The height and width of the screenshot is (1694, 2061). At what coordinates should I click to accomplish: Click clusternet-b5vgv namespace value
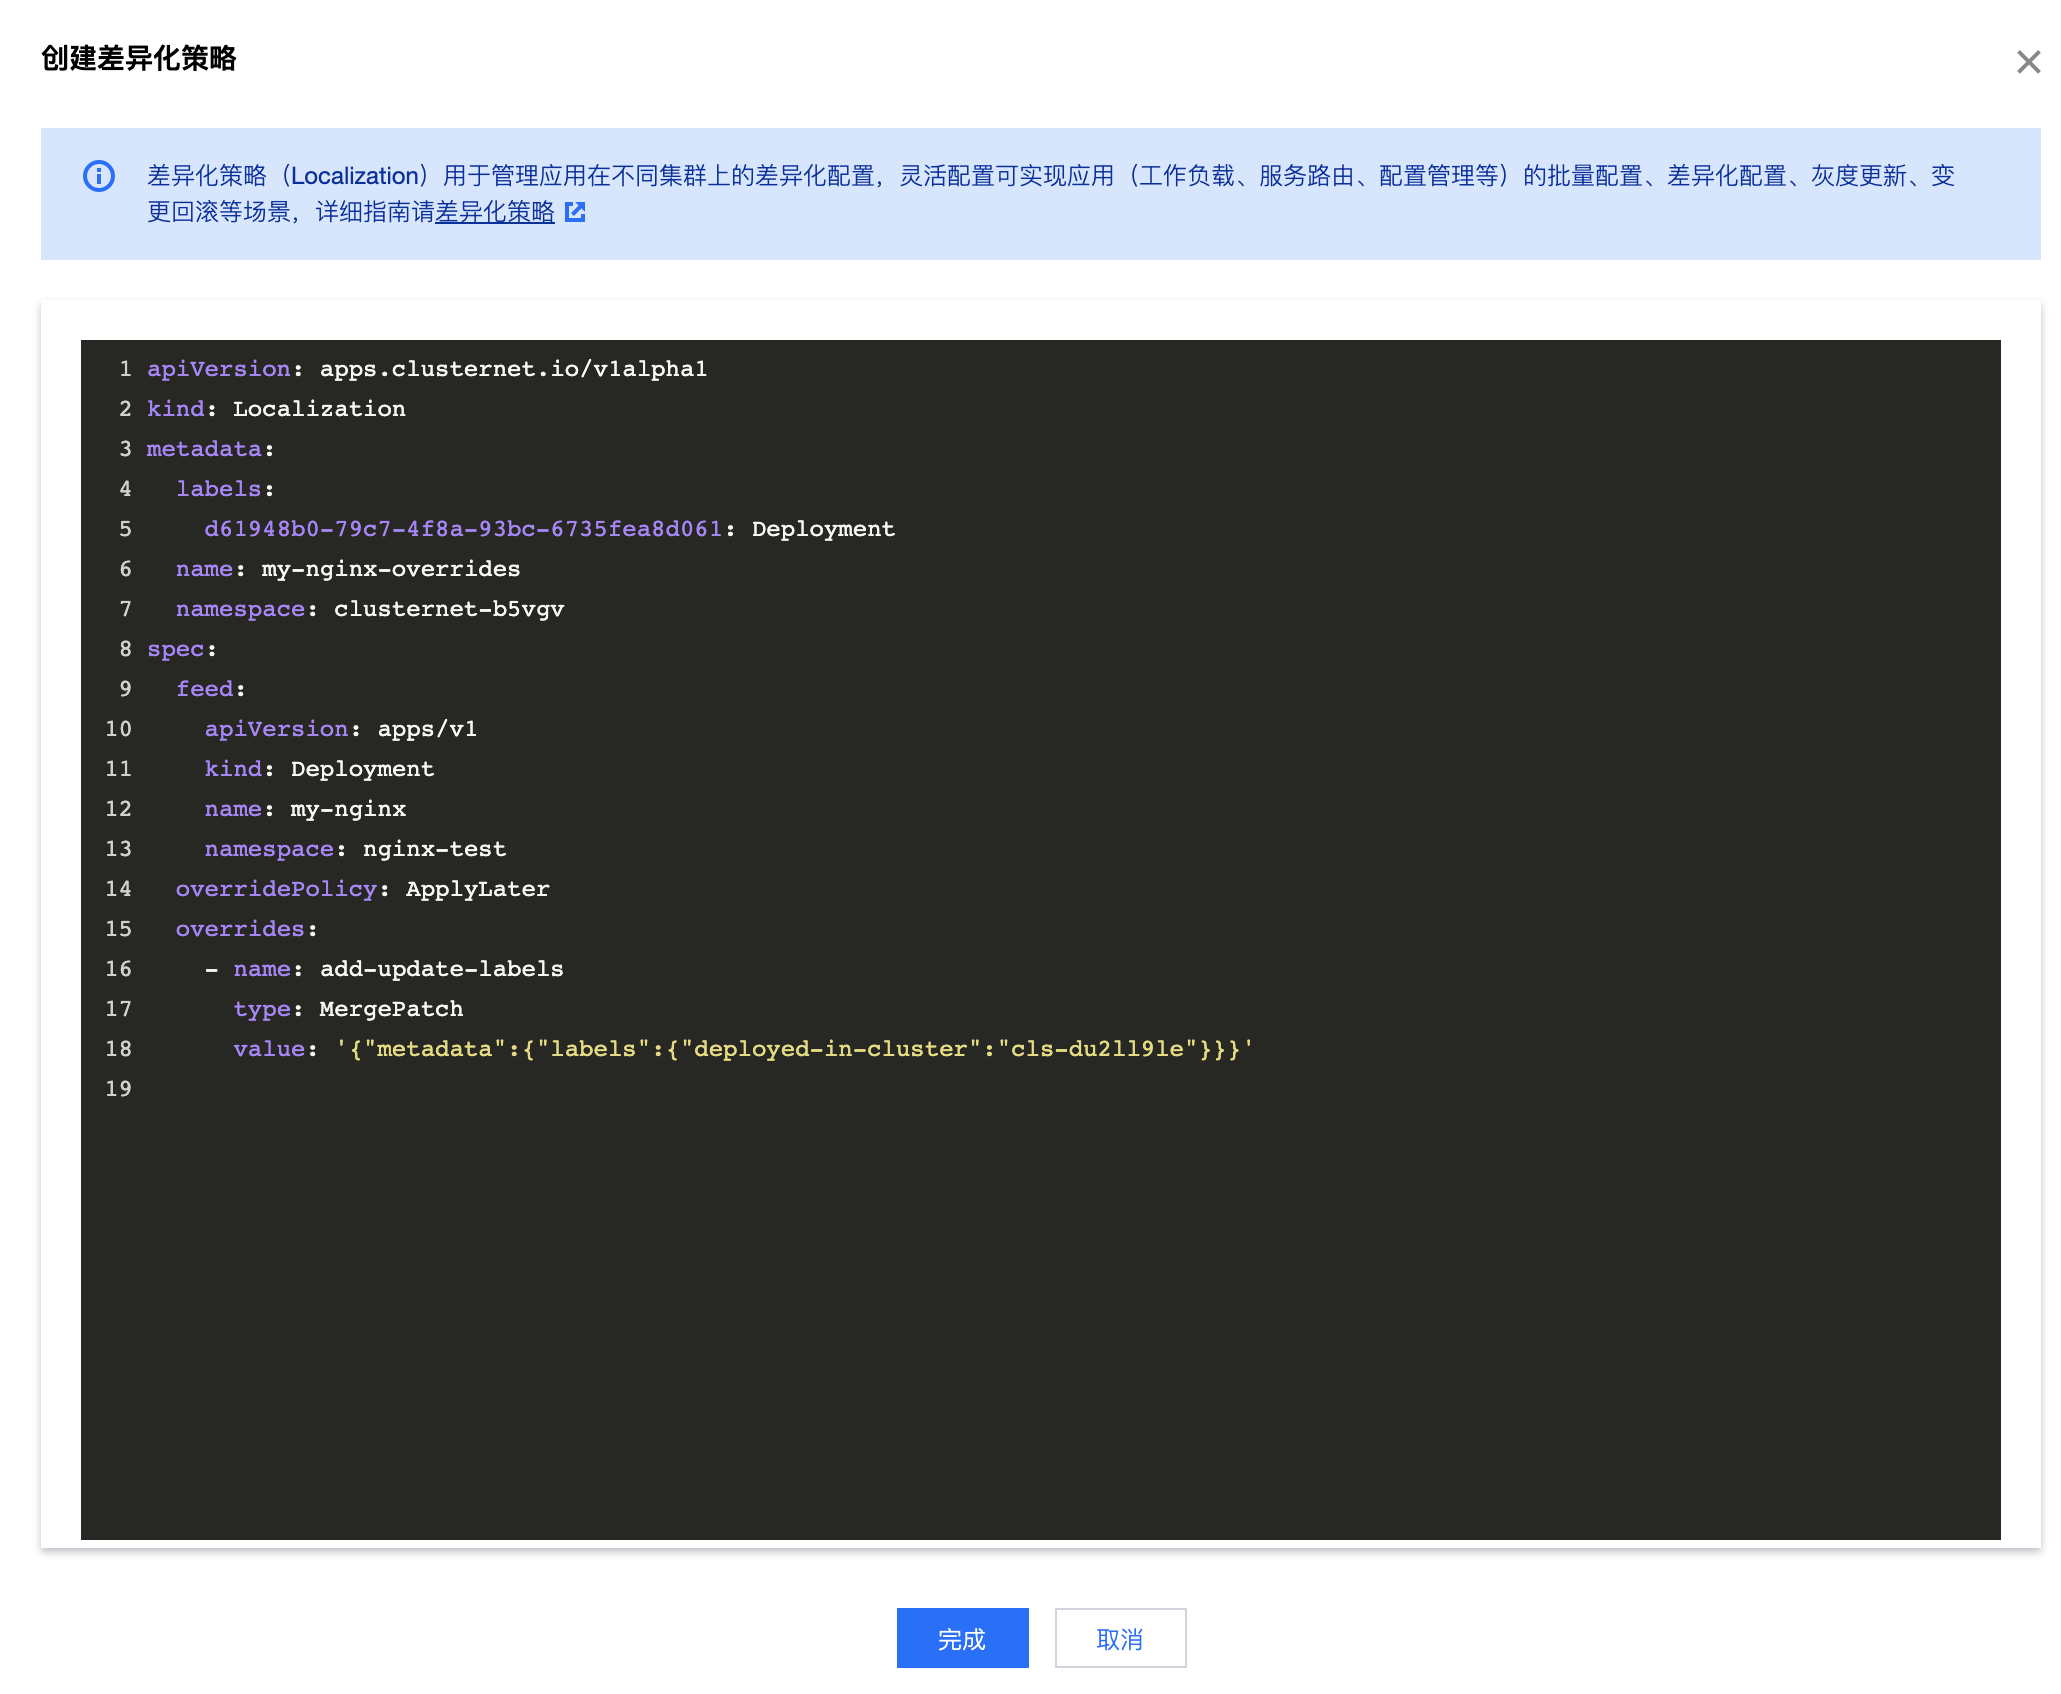click(448, 609)
